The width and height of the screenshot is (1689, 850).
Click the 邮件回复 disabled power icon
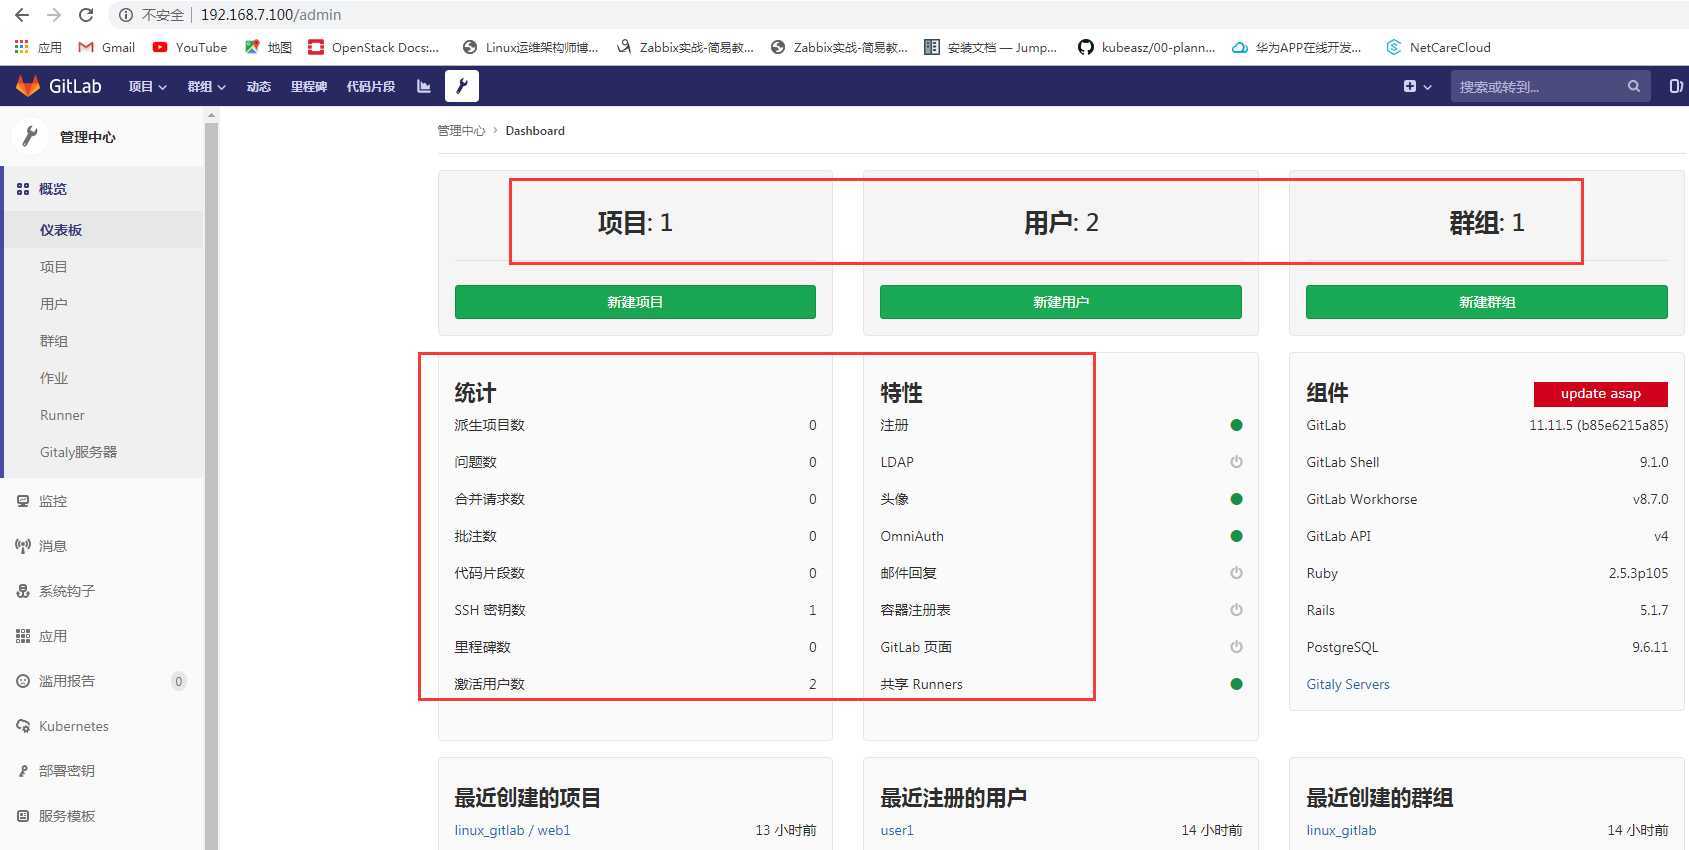click(x=1236, y=573)
